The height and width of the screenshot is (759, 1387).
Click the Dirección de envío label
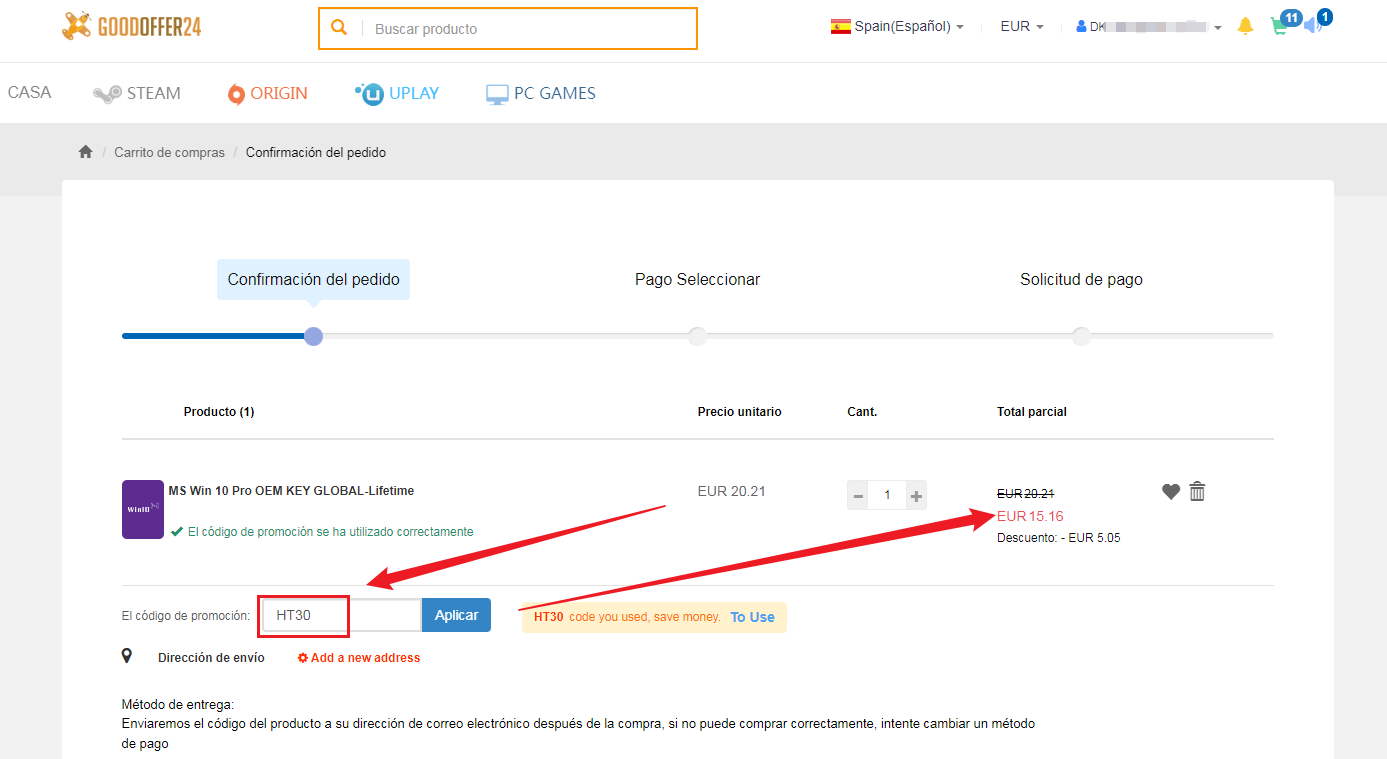(x=211, y=658)
